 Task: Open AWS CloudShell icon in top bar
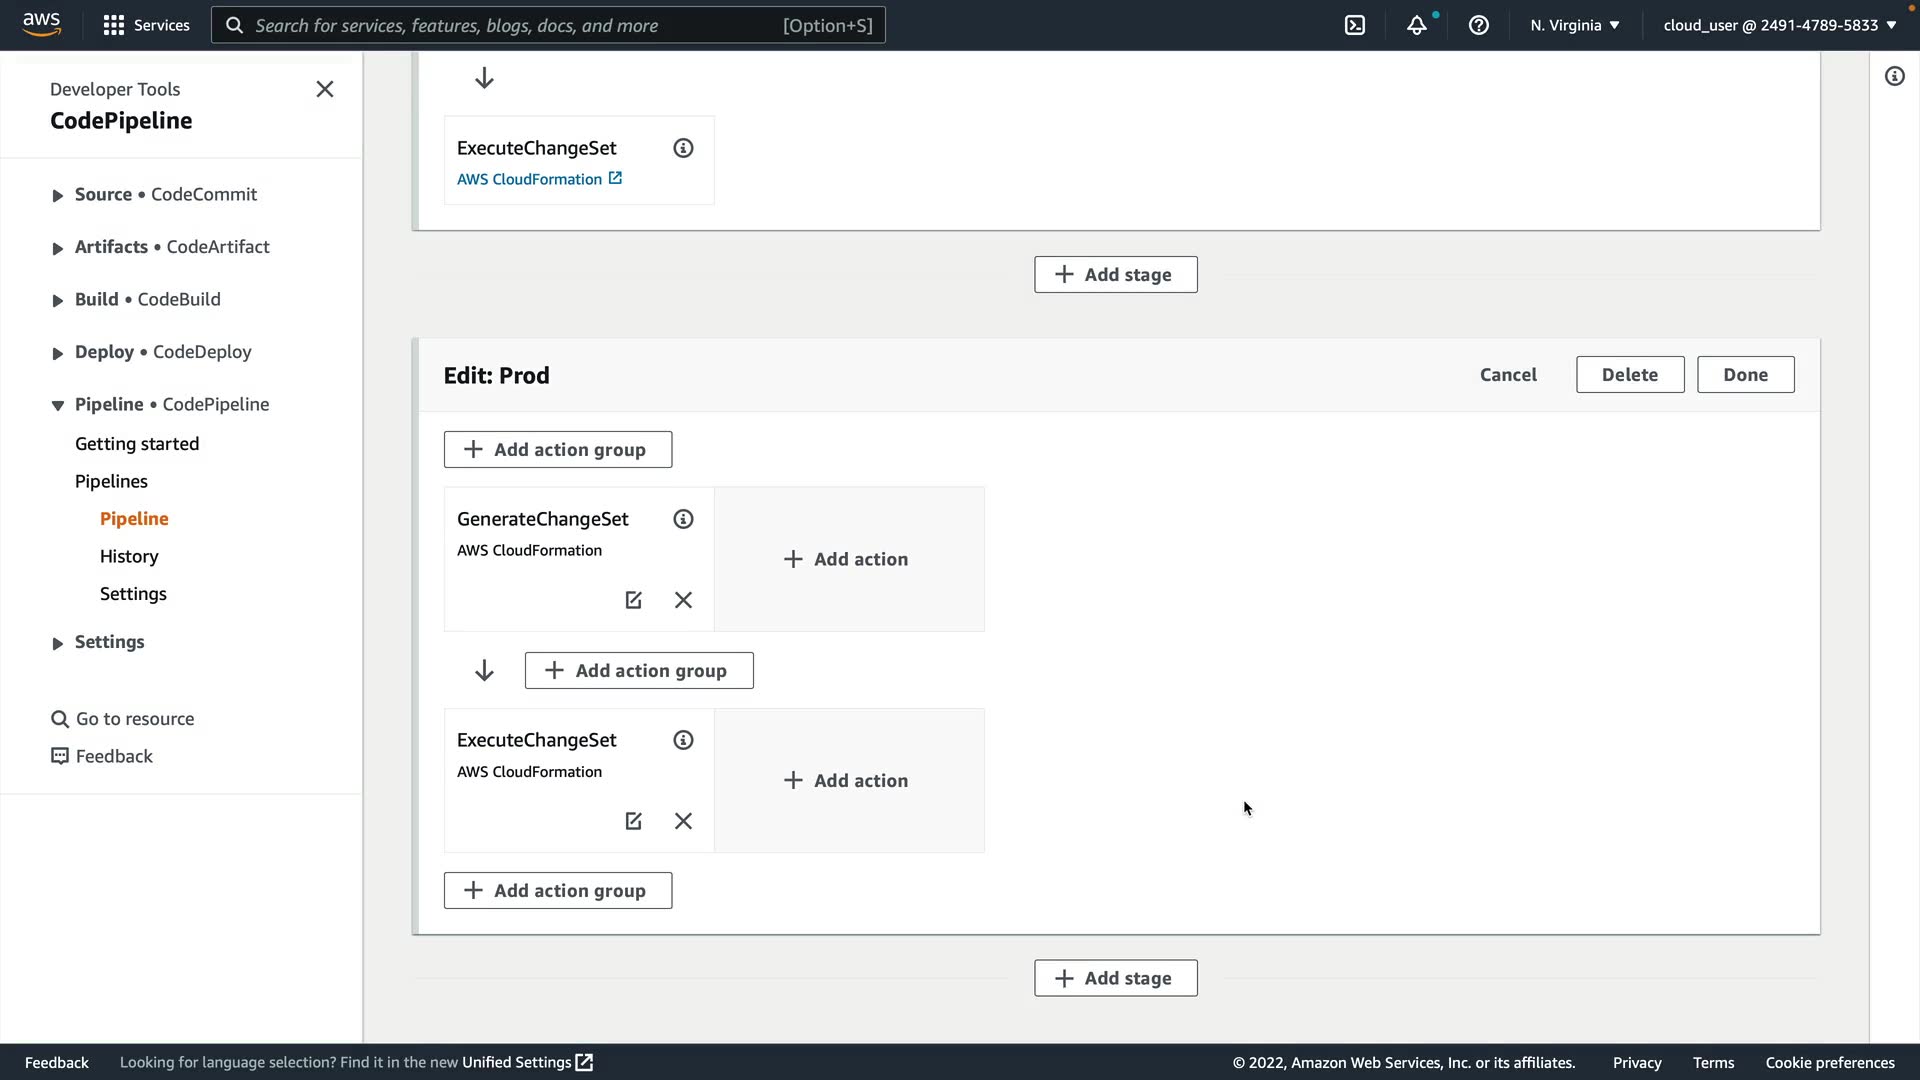pyautogui.click(x=1355, y=25)
